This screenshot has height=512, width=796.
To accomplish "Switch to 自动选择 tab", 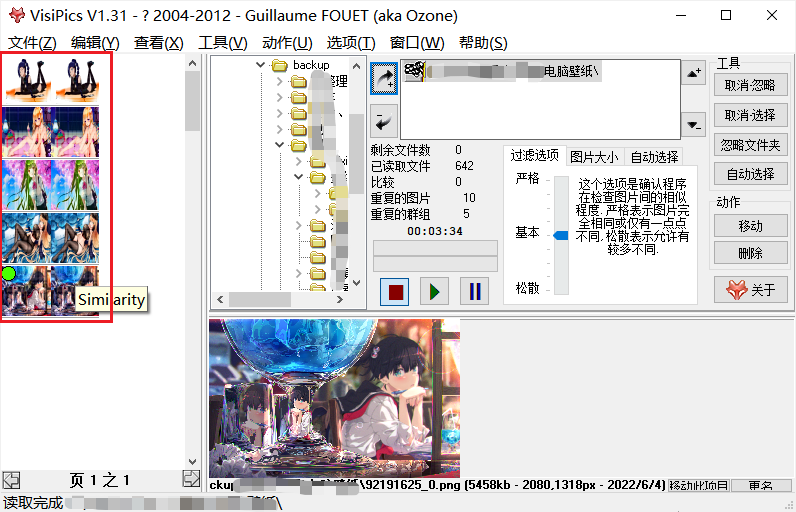I will 654,157.
